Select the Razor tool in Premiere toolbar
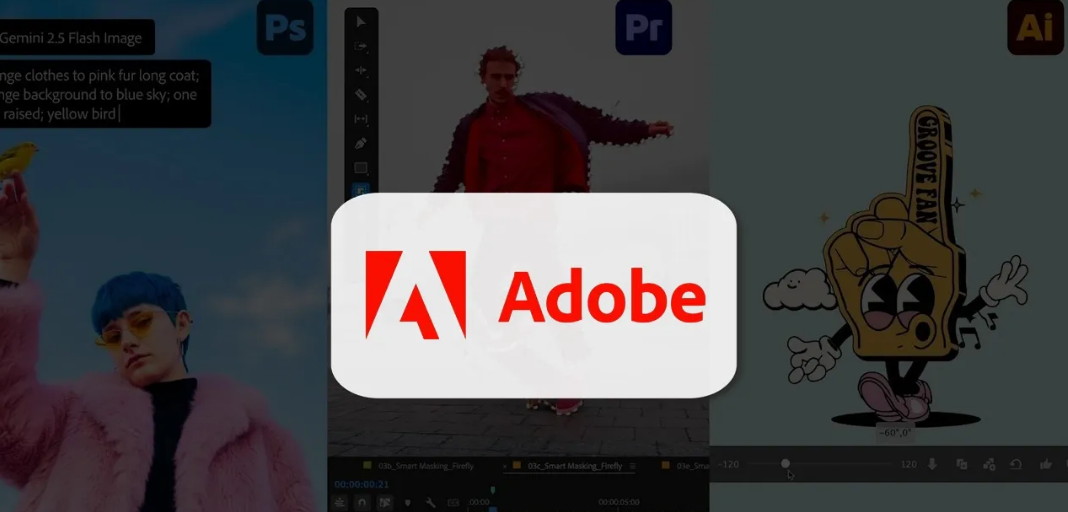Viewport: 1068px width, 512px height. (x=361, y=95)
